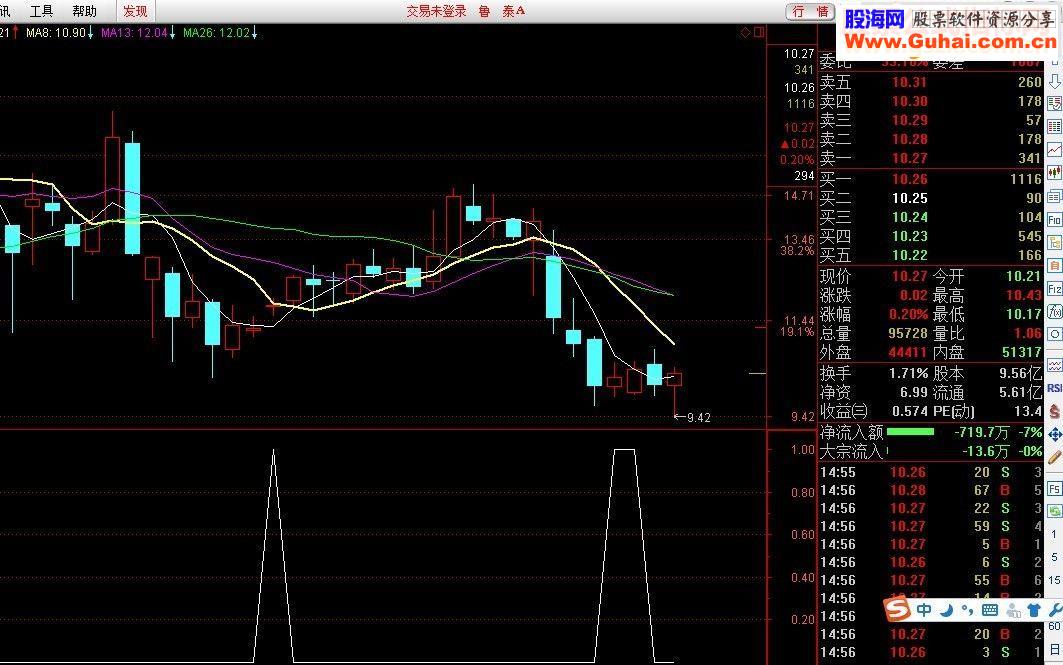Click the 换手 value 1.71%
1063x665 pixels.
908,374
